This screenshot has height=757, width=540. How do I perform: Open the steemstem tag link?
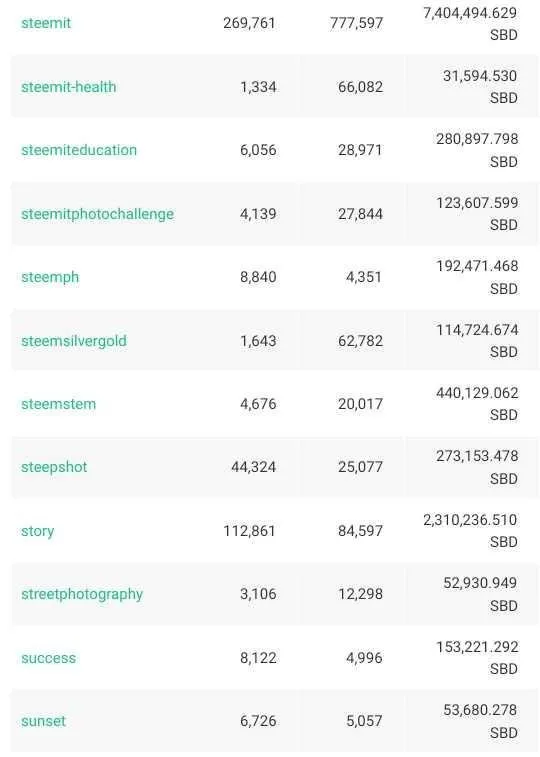(x=58, y=404)
